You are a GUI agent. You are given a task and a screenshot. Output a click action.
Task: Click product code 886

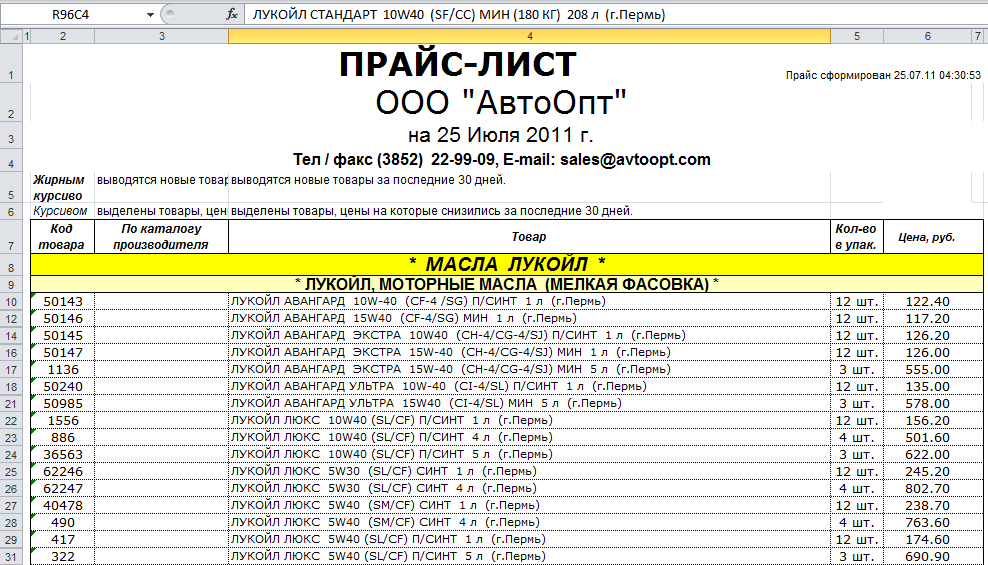[63, 438]
